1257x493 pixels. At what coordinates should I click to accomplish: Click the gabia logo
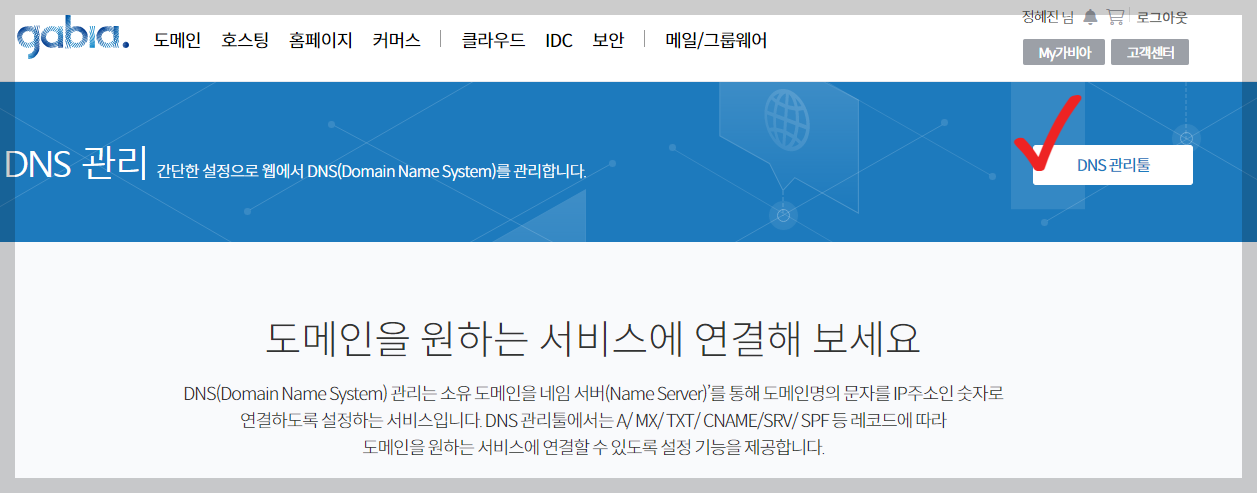tap(73, 39)
